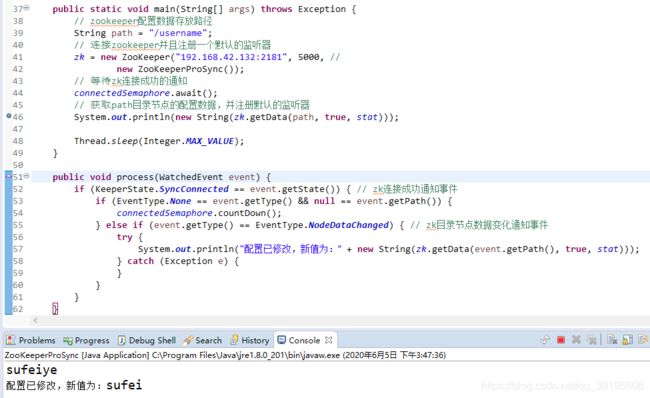Viewport: 650px width, 398px height.
Task: Click the highlighted closing brace on line 62
Action: [55, 308]
